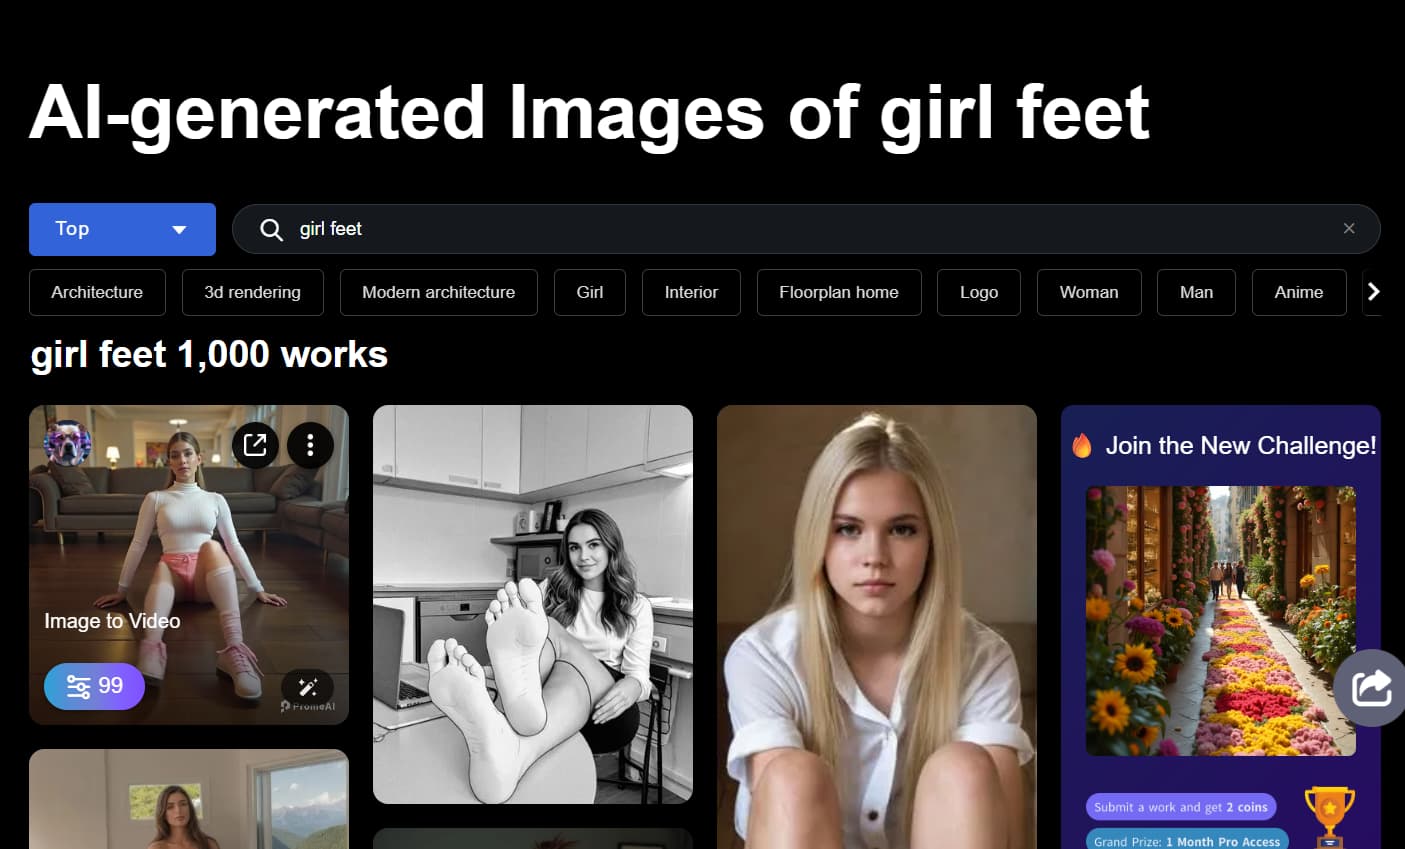Click the Grand Prize 1 Month Pro Access badge
This screenshot has height=849, width=1405.
point(1186,841)
